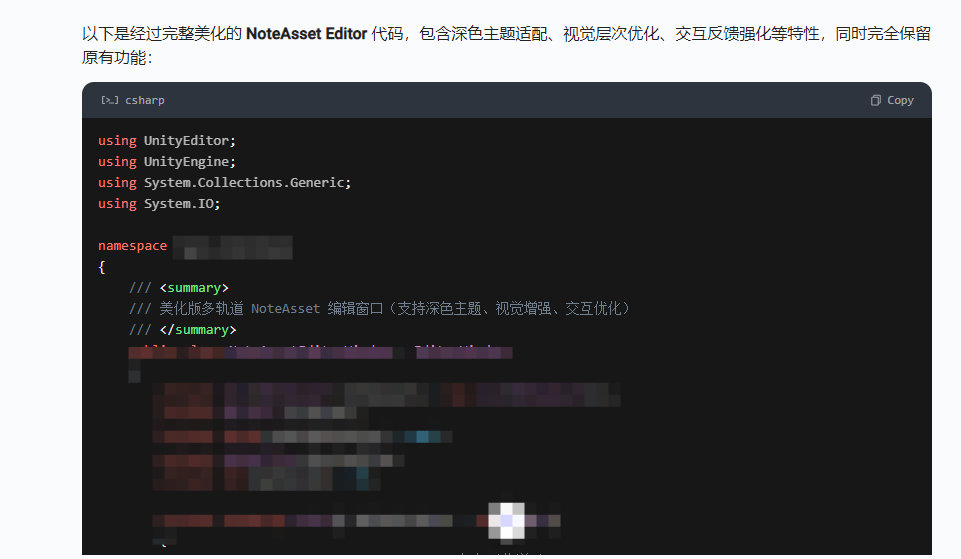The width and height of the screenshot is (961, 559).
Task: Click the Chinese NoteAsset summary comment line
Action: 380,308
